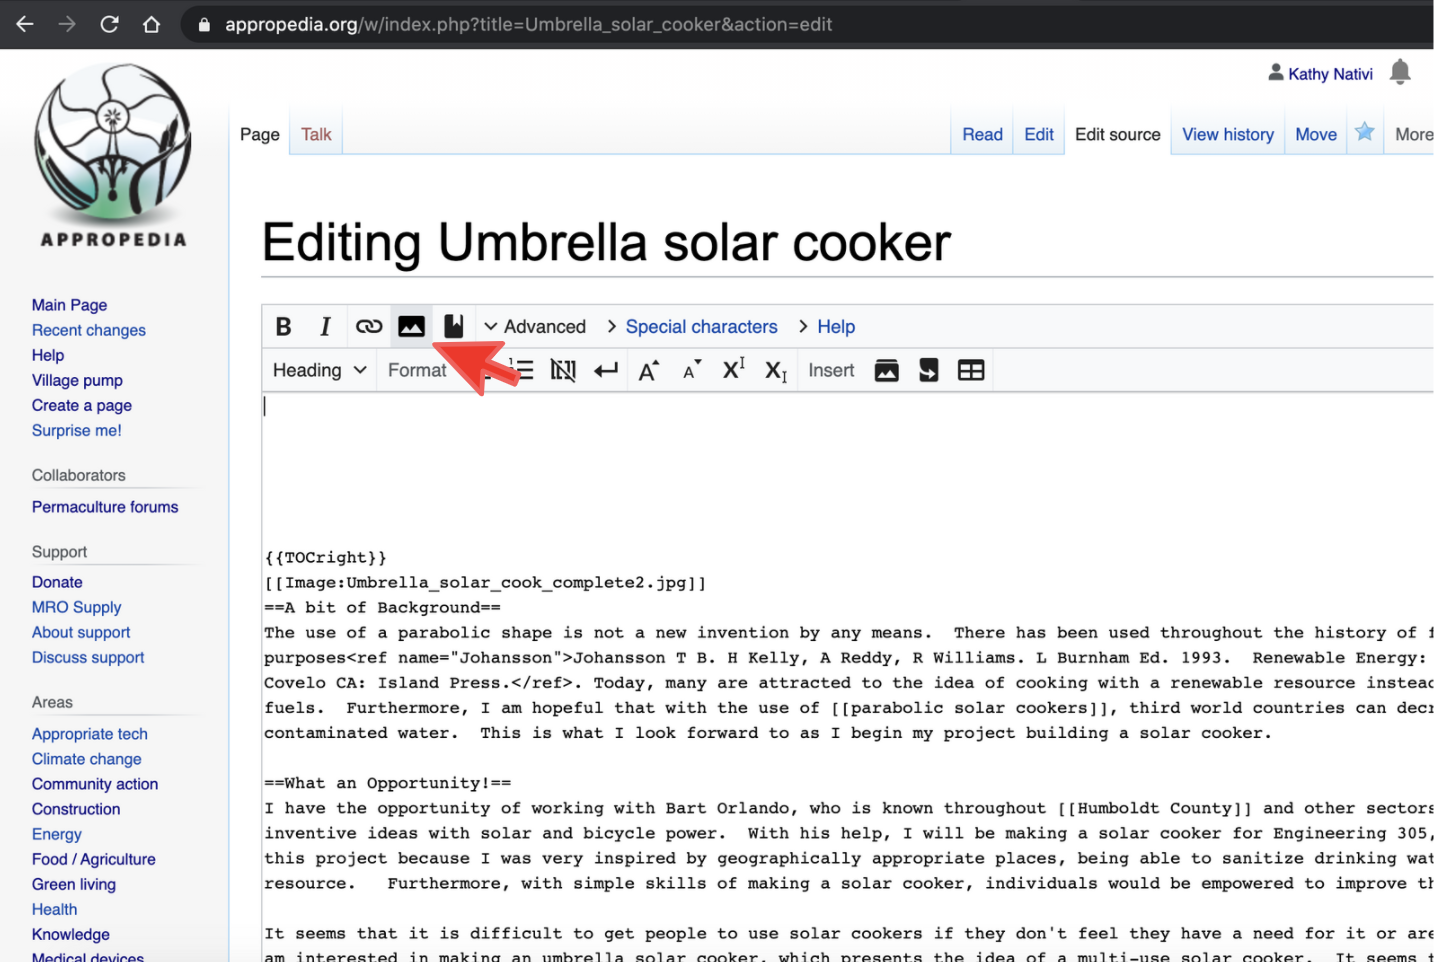This screenshot has width=1434, height=962.
Task: Insert a picture gallery from the Insert group
Action: tap(886, 371)
